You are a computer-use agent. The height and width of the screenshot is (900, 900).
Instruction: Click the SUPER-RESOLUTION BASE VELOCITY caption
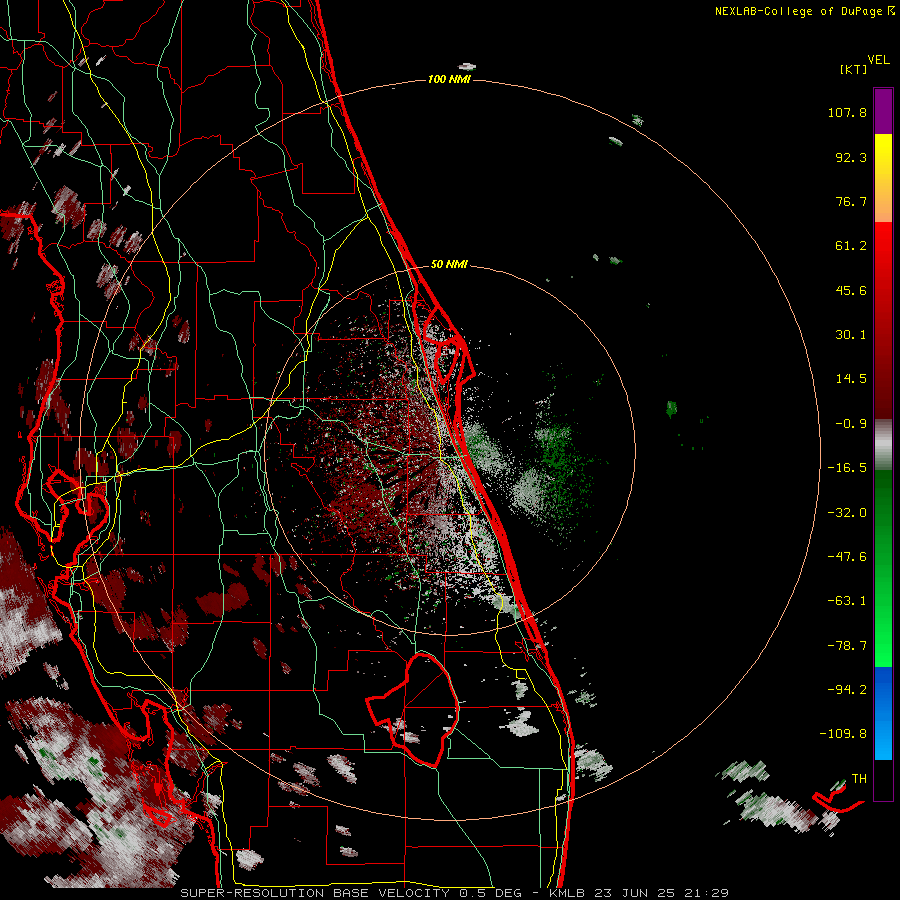(x=315, y=893)
